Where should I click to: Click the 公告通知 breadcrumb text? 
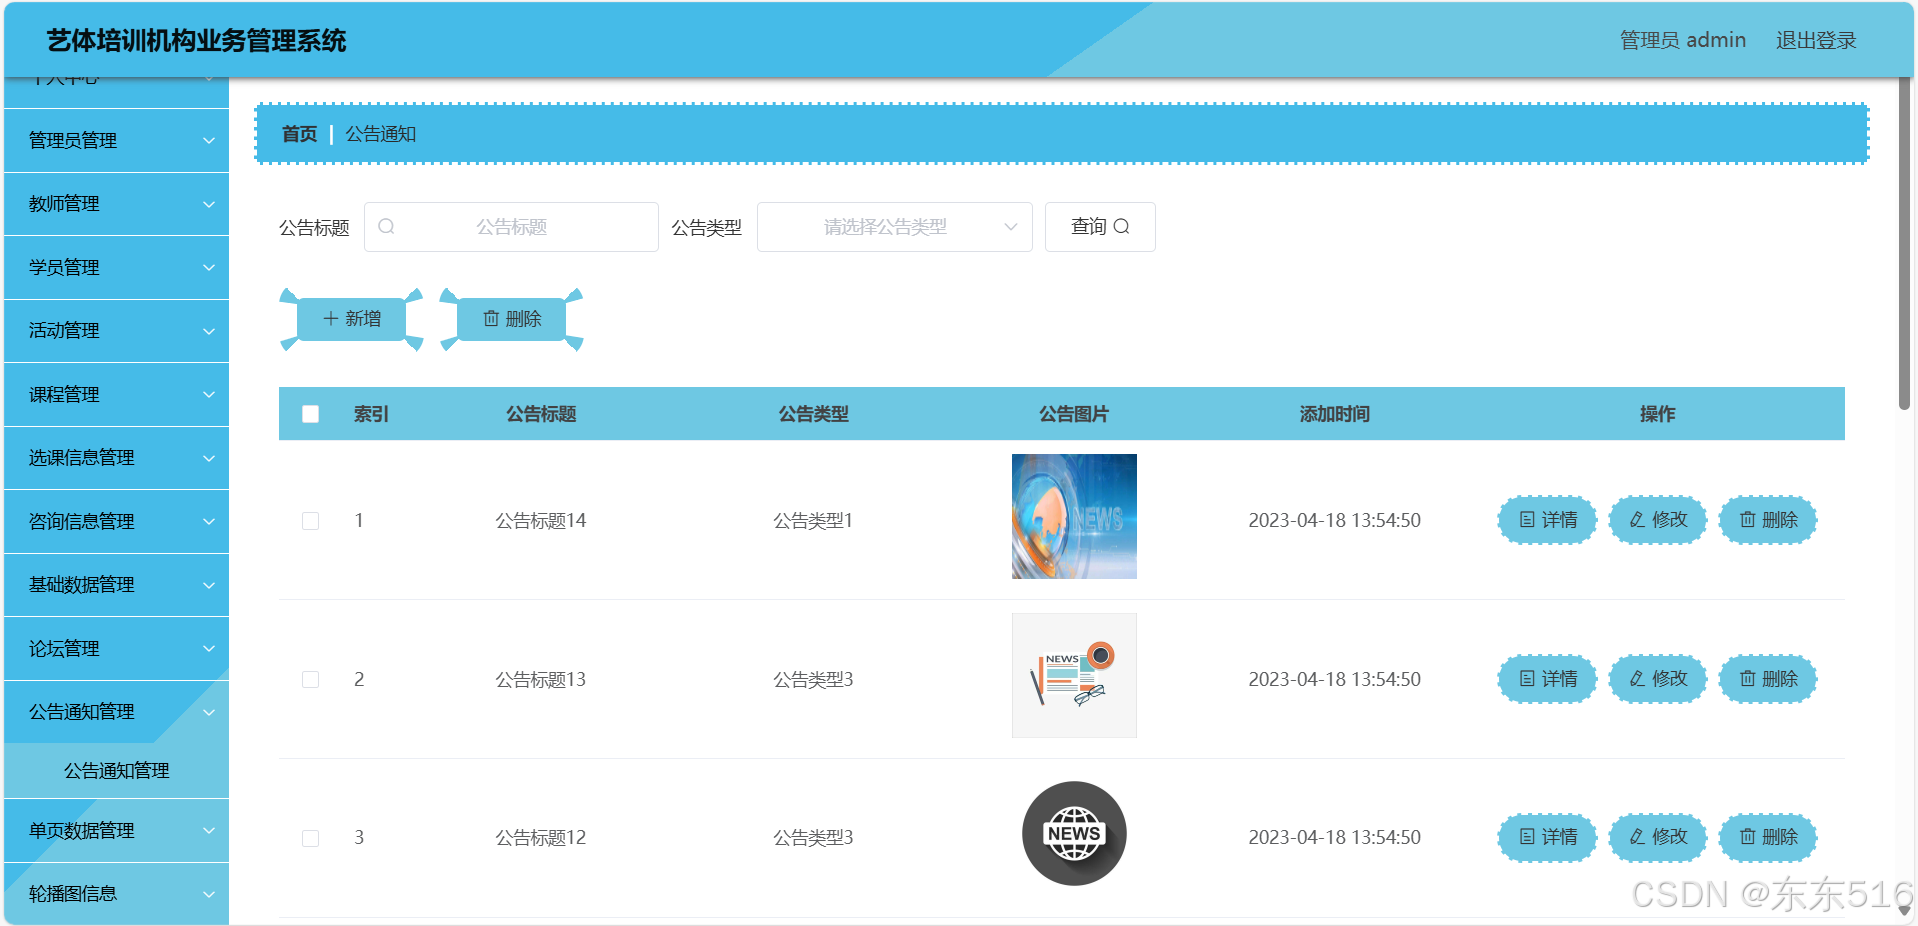[x=381, y=134]
